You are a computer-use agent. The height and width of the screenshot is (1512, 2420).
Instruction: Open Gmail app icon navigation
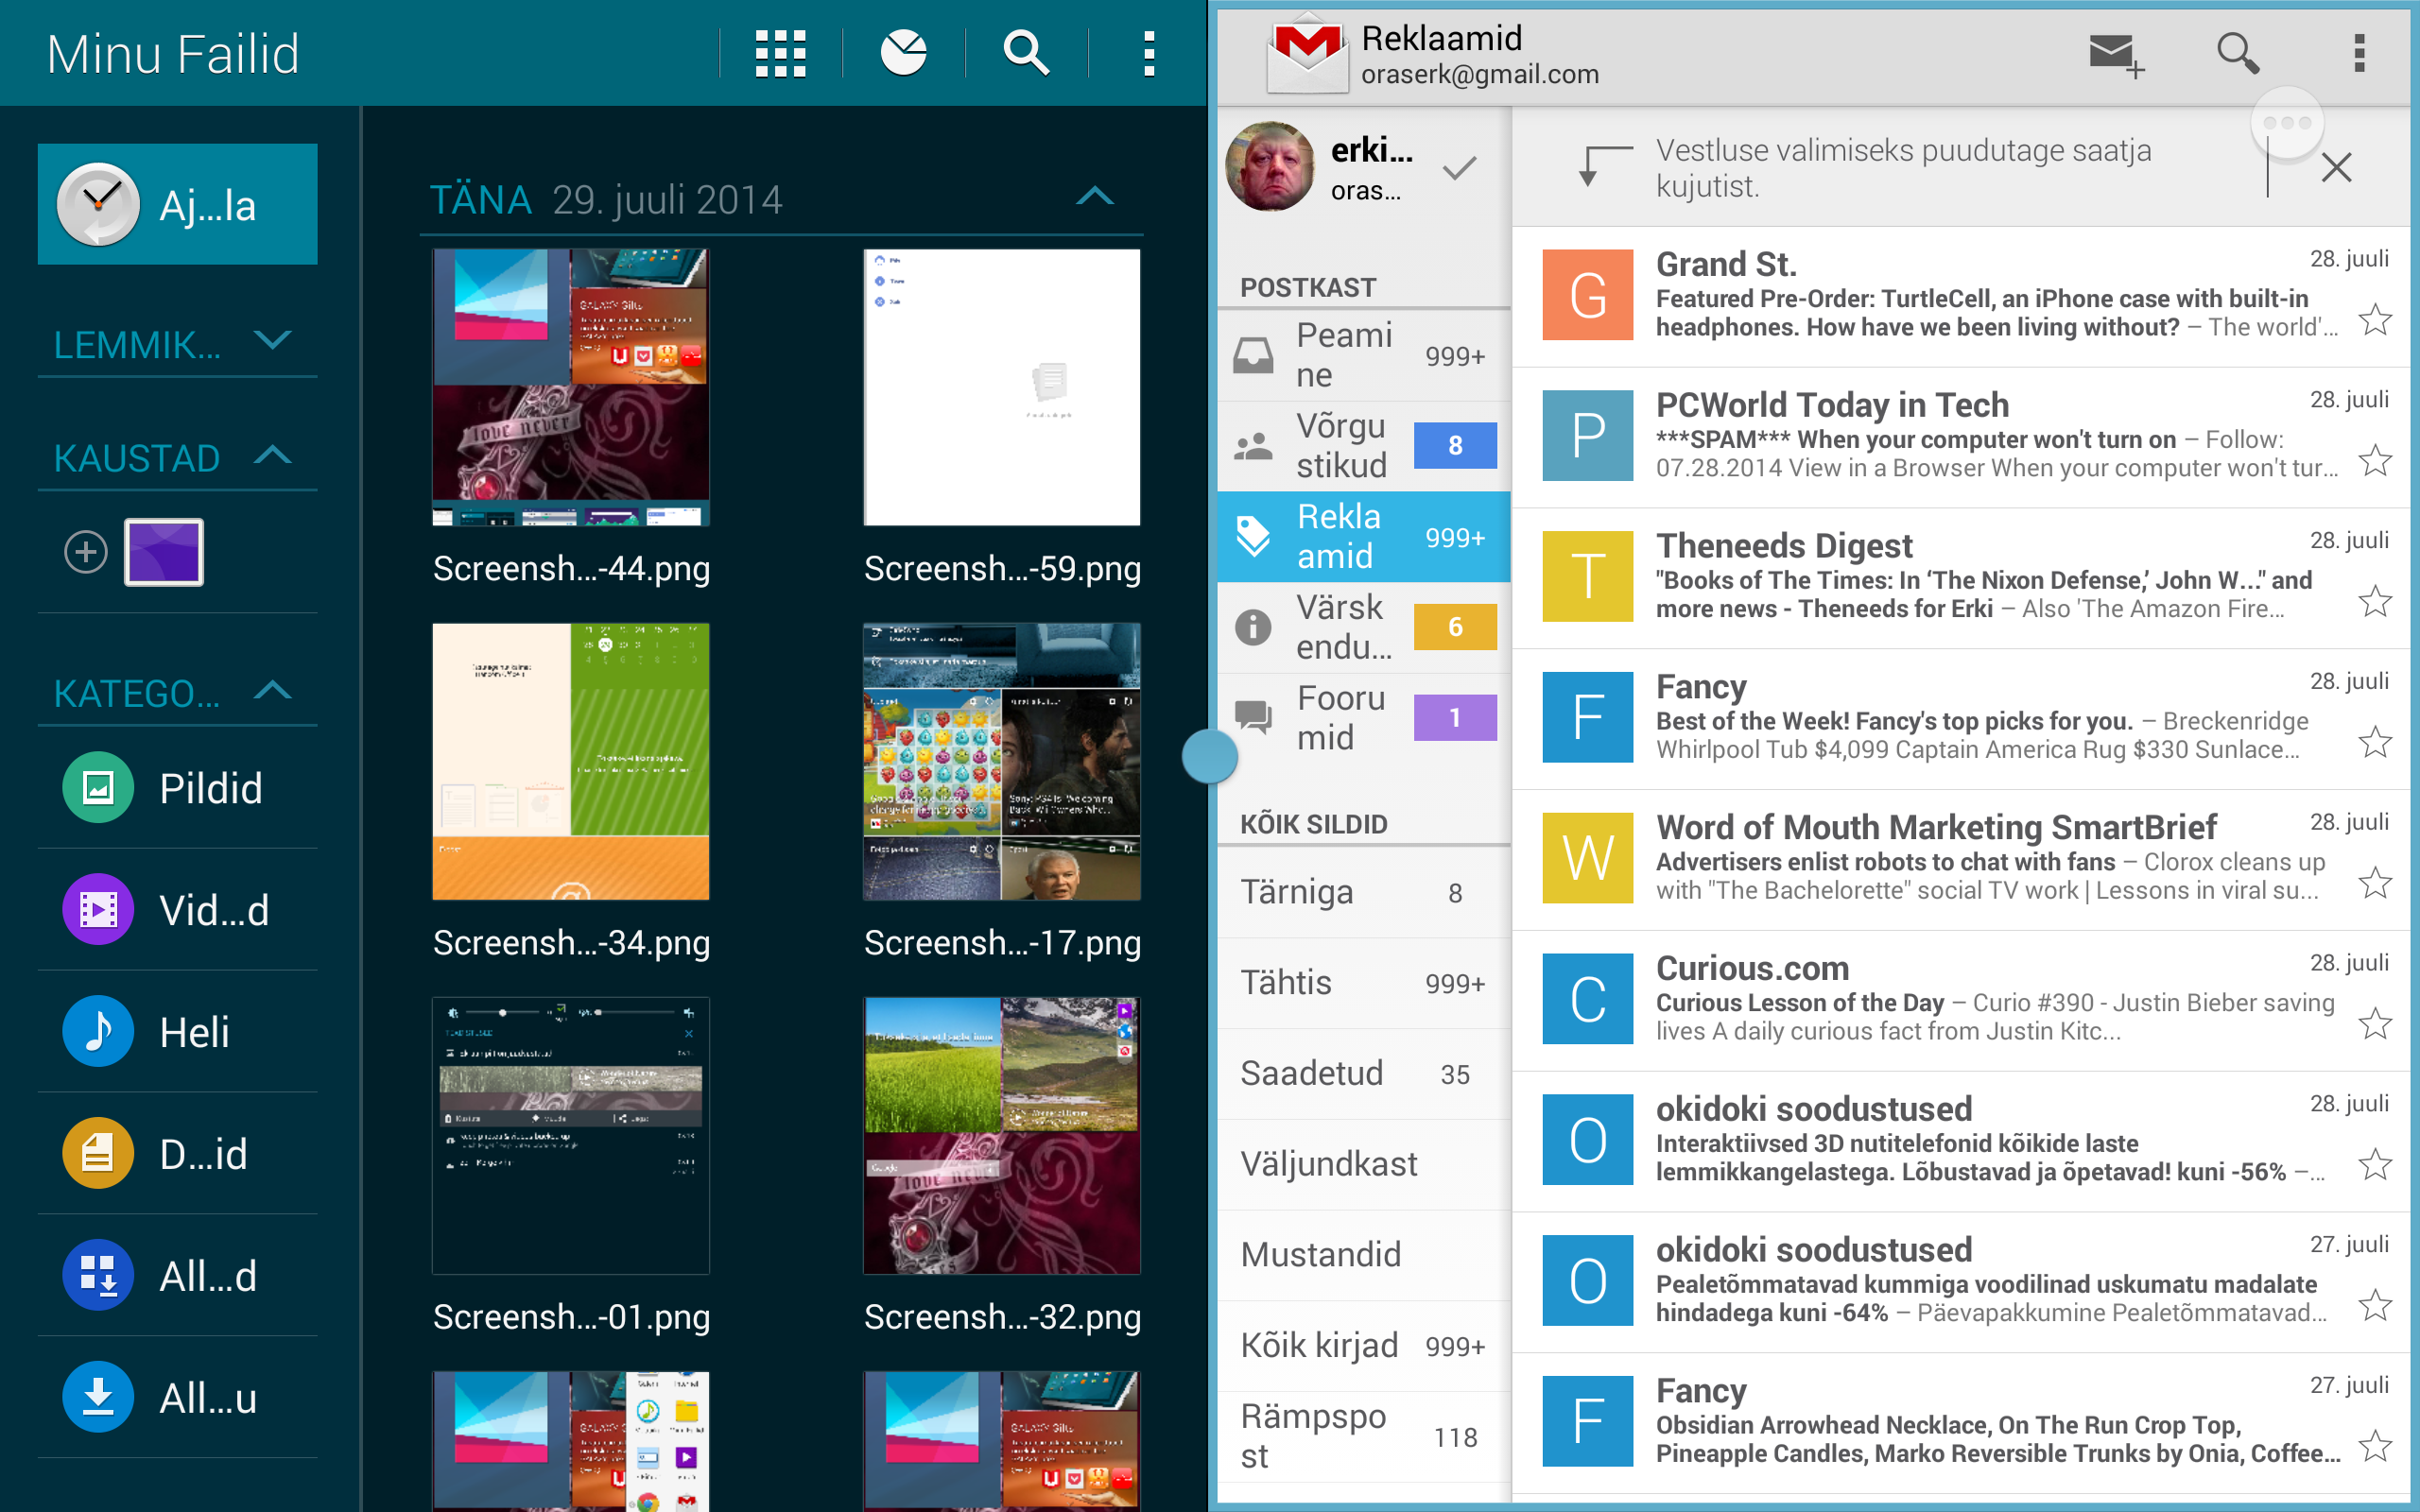pos(1307,53)
